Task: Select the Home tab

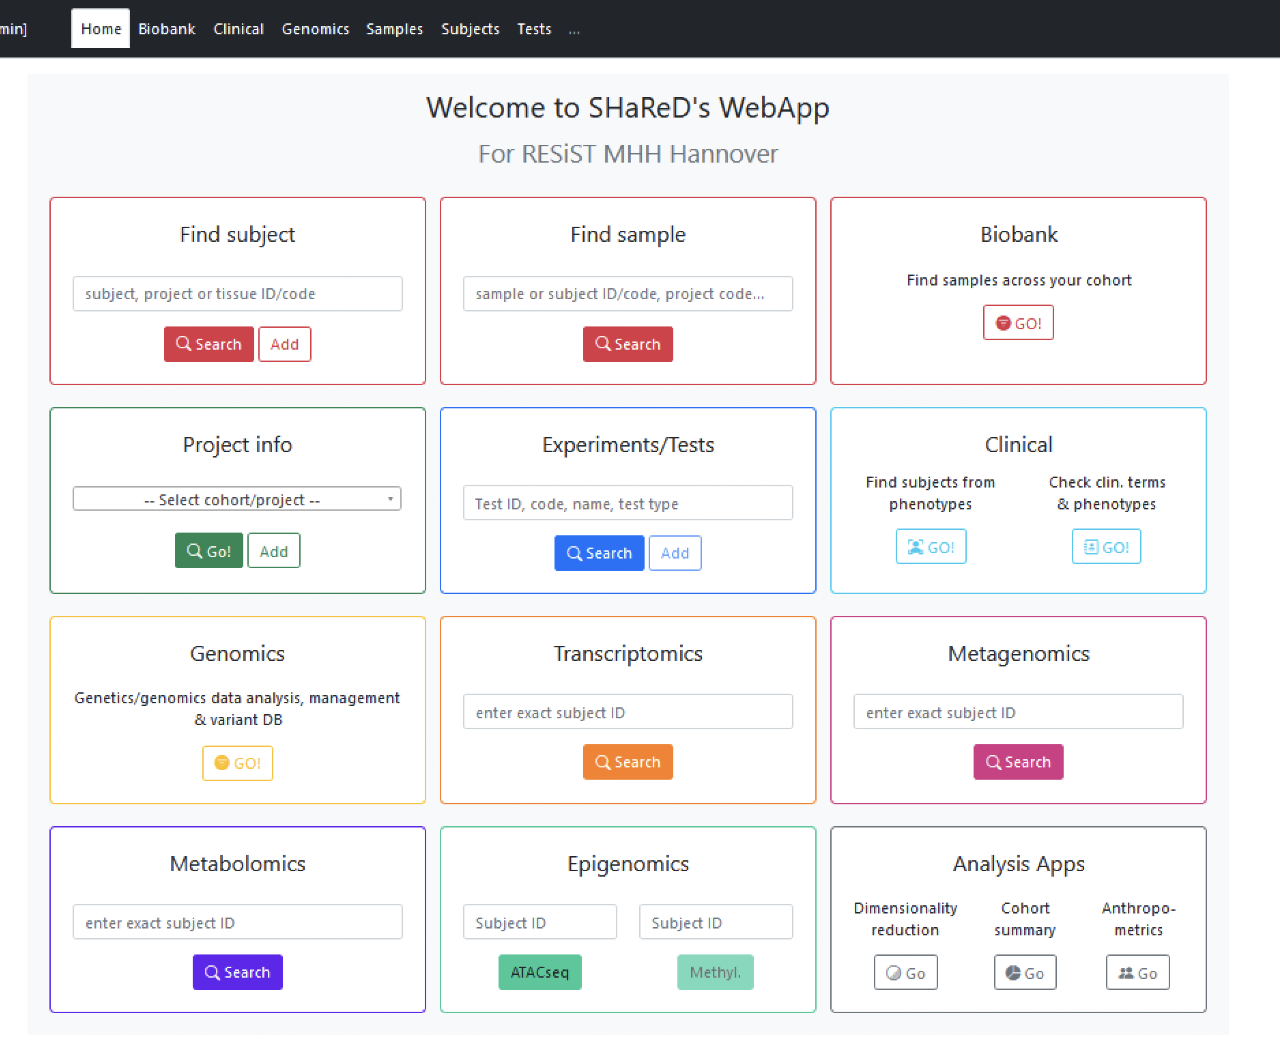Action: pyautogui.click(x=101, y=29)
